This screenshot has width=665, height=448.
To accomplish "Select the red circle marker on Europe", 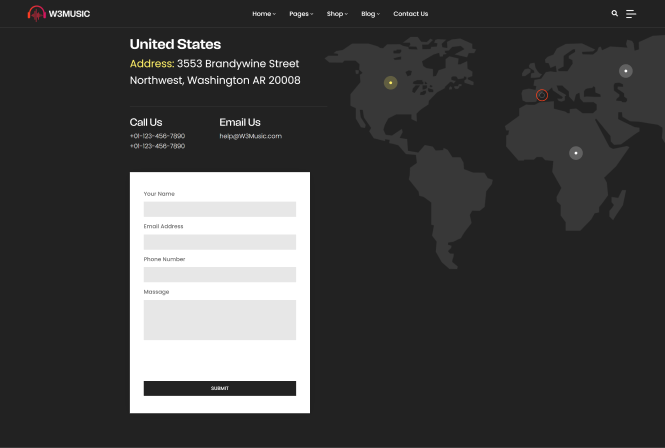I will click(542, 95).
